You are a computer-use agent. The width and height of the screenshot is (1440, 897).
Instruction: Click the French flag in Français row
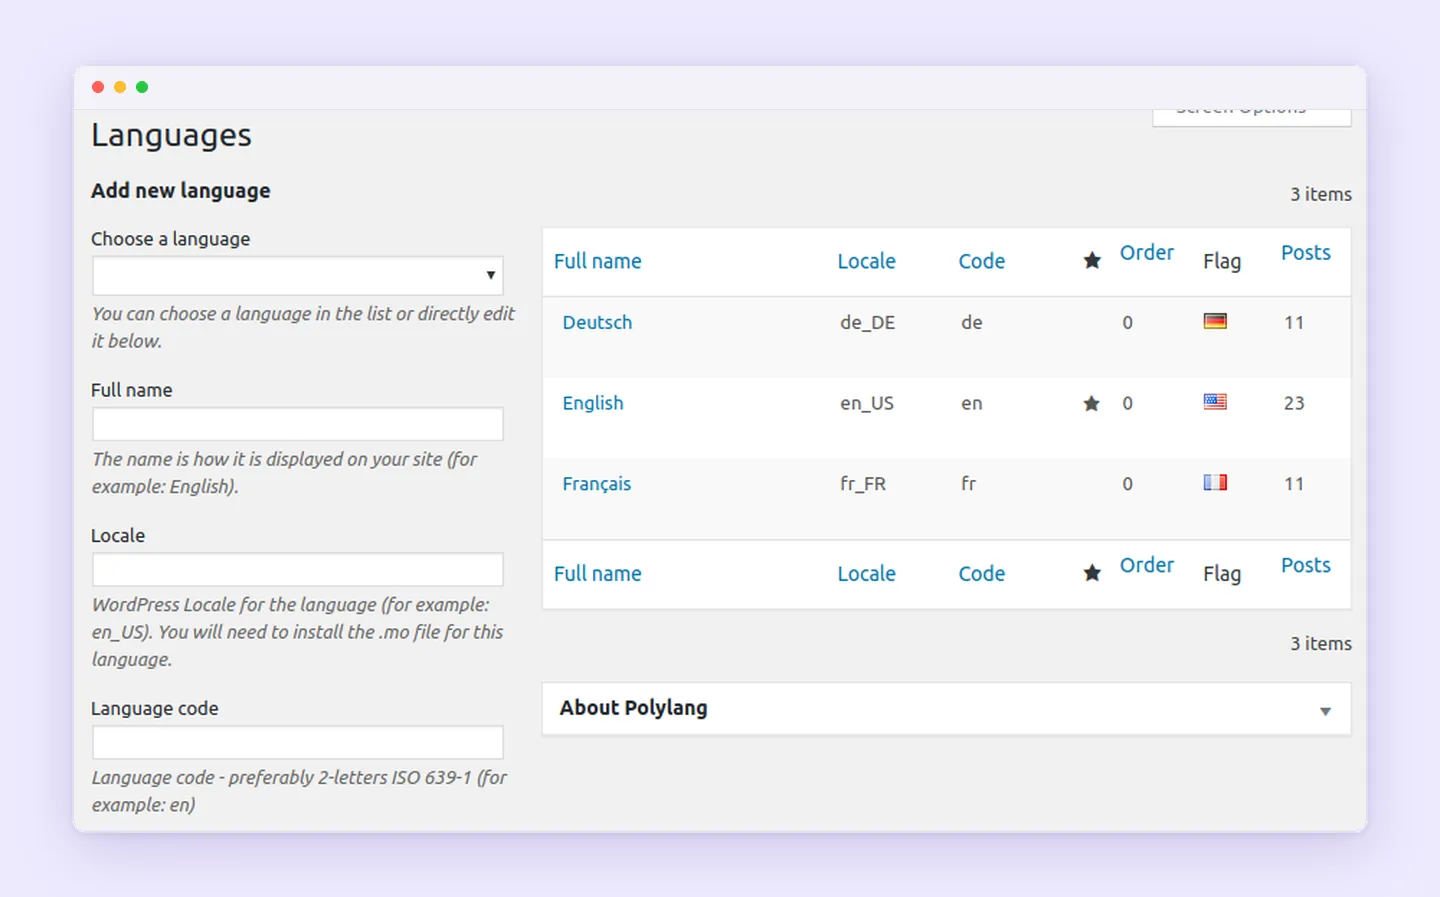tap(1215, 482)
